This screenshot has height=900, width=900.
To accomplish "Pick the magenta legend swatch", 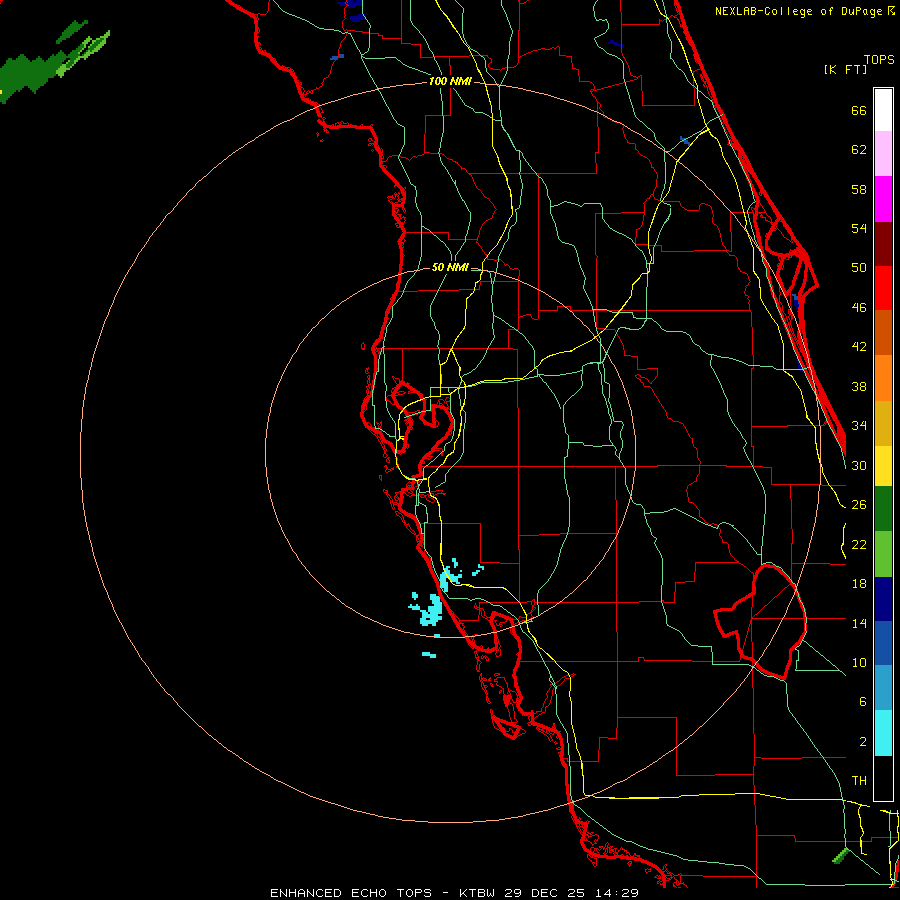I will click(x=883, y=199).
